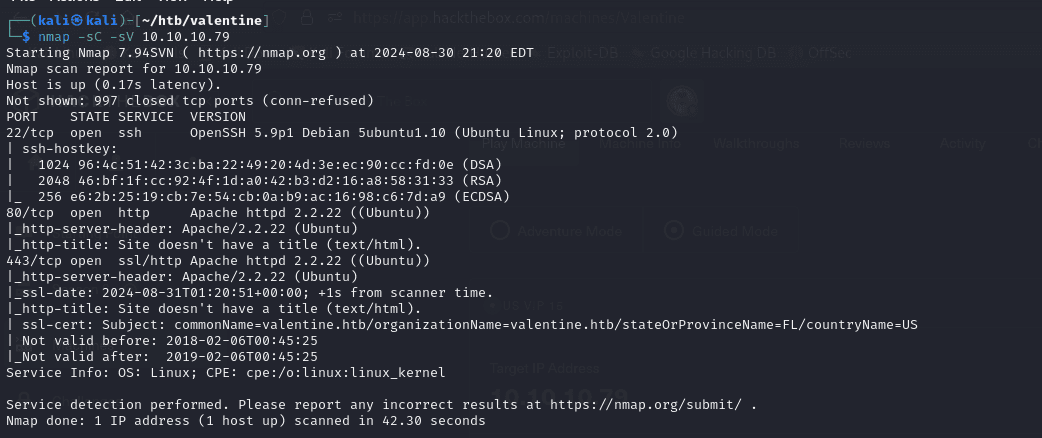Select the Guided Mode radio button
The image size is (1042, 438).
[x=676, y=229]
